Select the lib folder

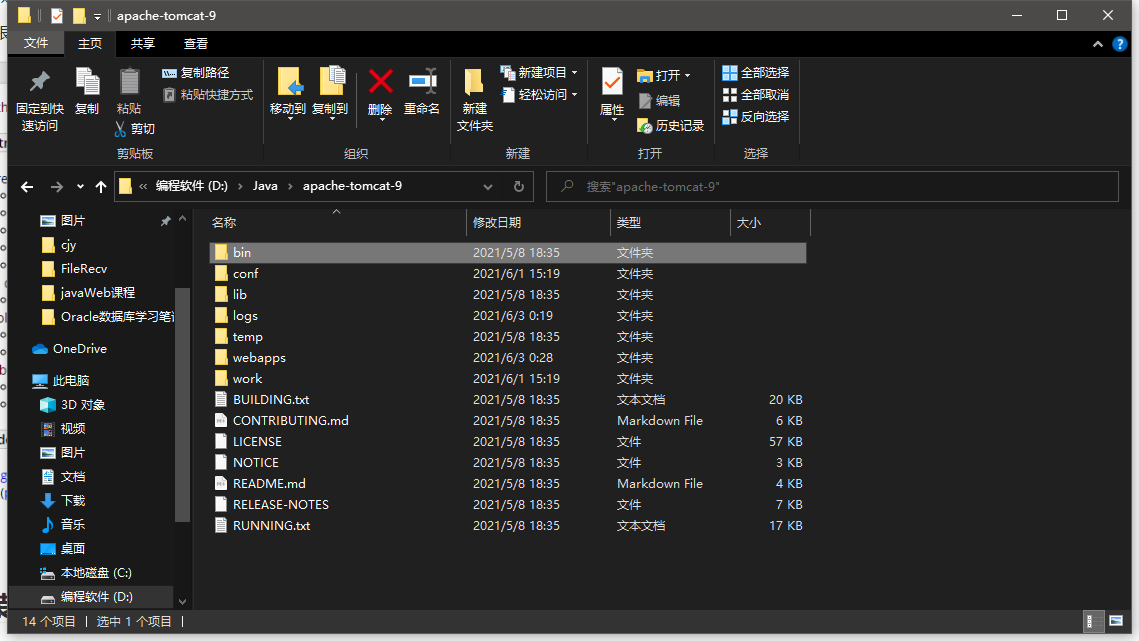(x=508, y=294)
